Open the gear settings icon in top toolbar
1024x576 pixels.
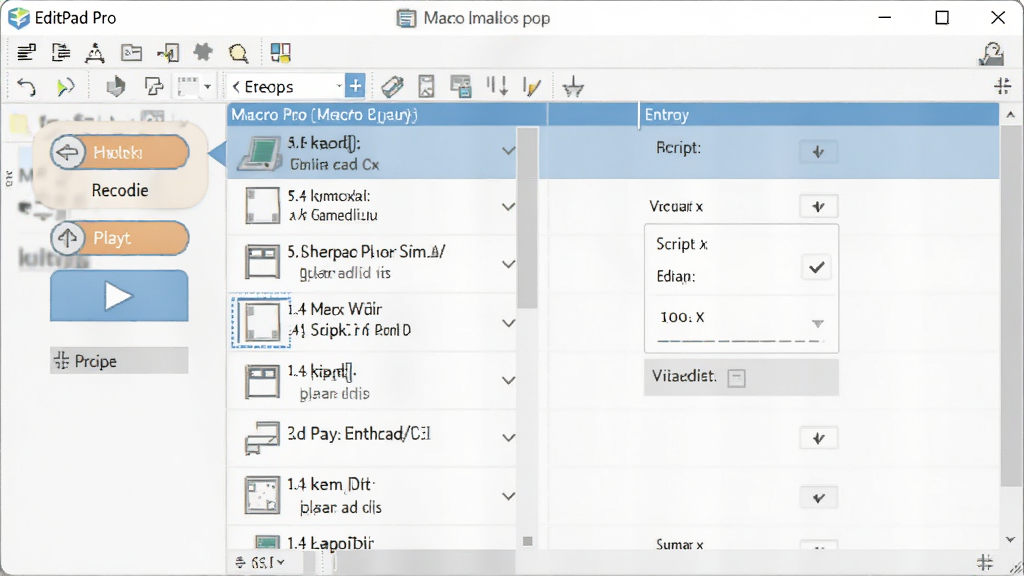(x=203, y=52)
